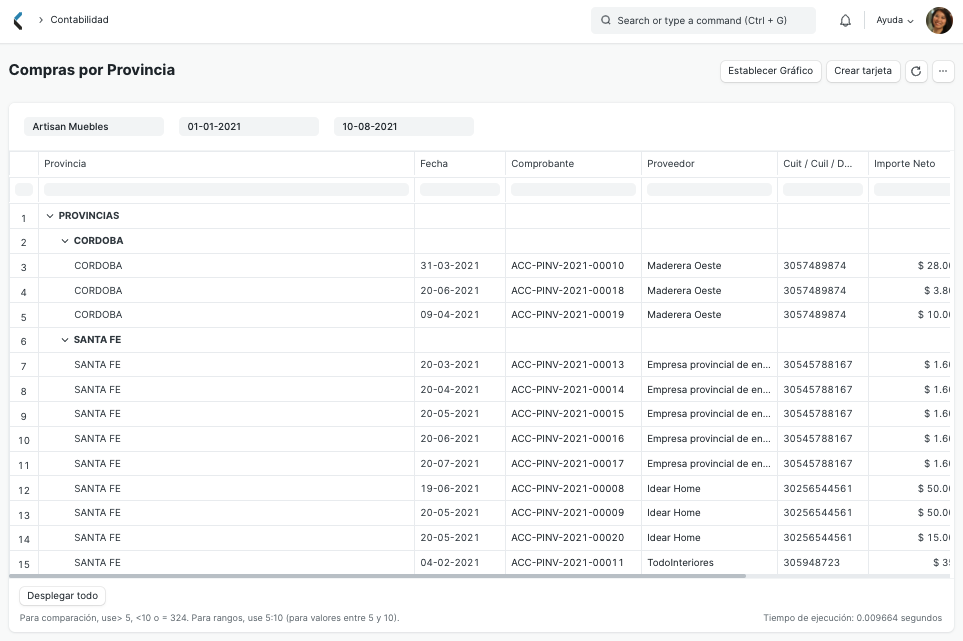Viewport: 963px width, 641px height.
Task: Open the Ayuda dropdown
Action: (x=894, y=20)
